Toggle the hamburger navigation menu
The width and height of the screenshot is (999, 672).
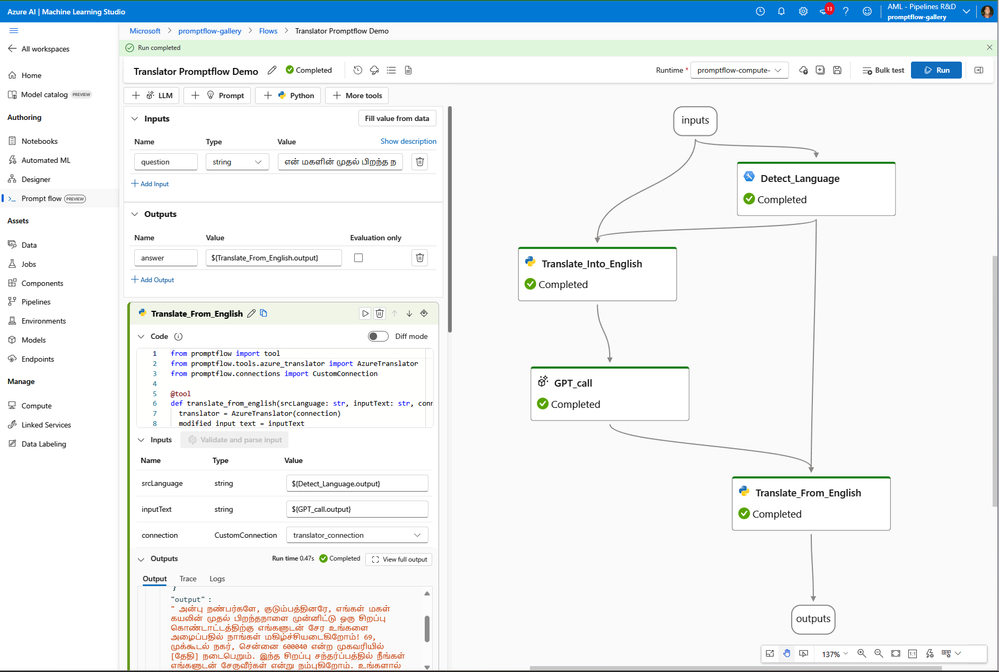pos(13,30)
